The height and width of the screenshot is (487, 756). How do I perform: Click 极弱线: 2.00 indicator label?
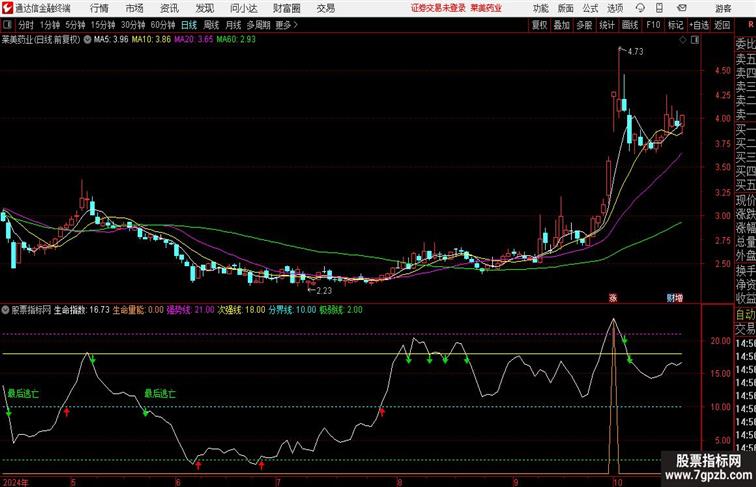(x=341, y=310)
